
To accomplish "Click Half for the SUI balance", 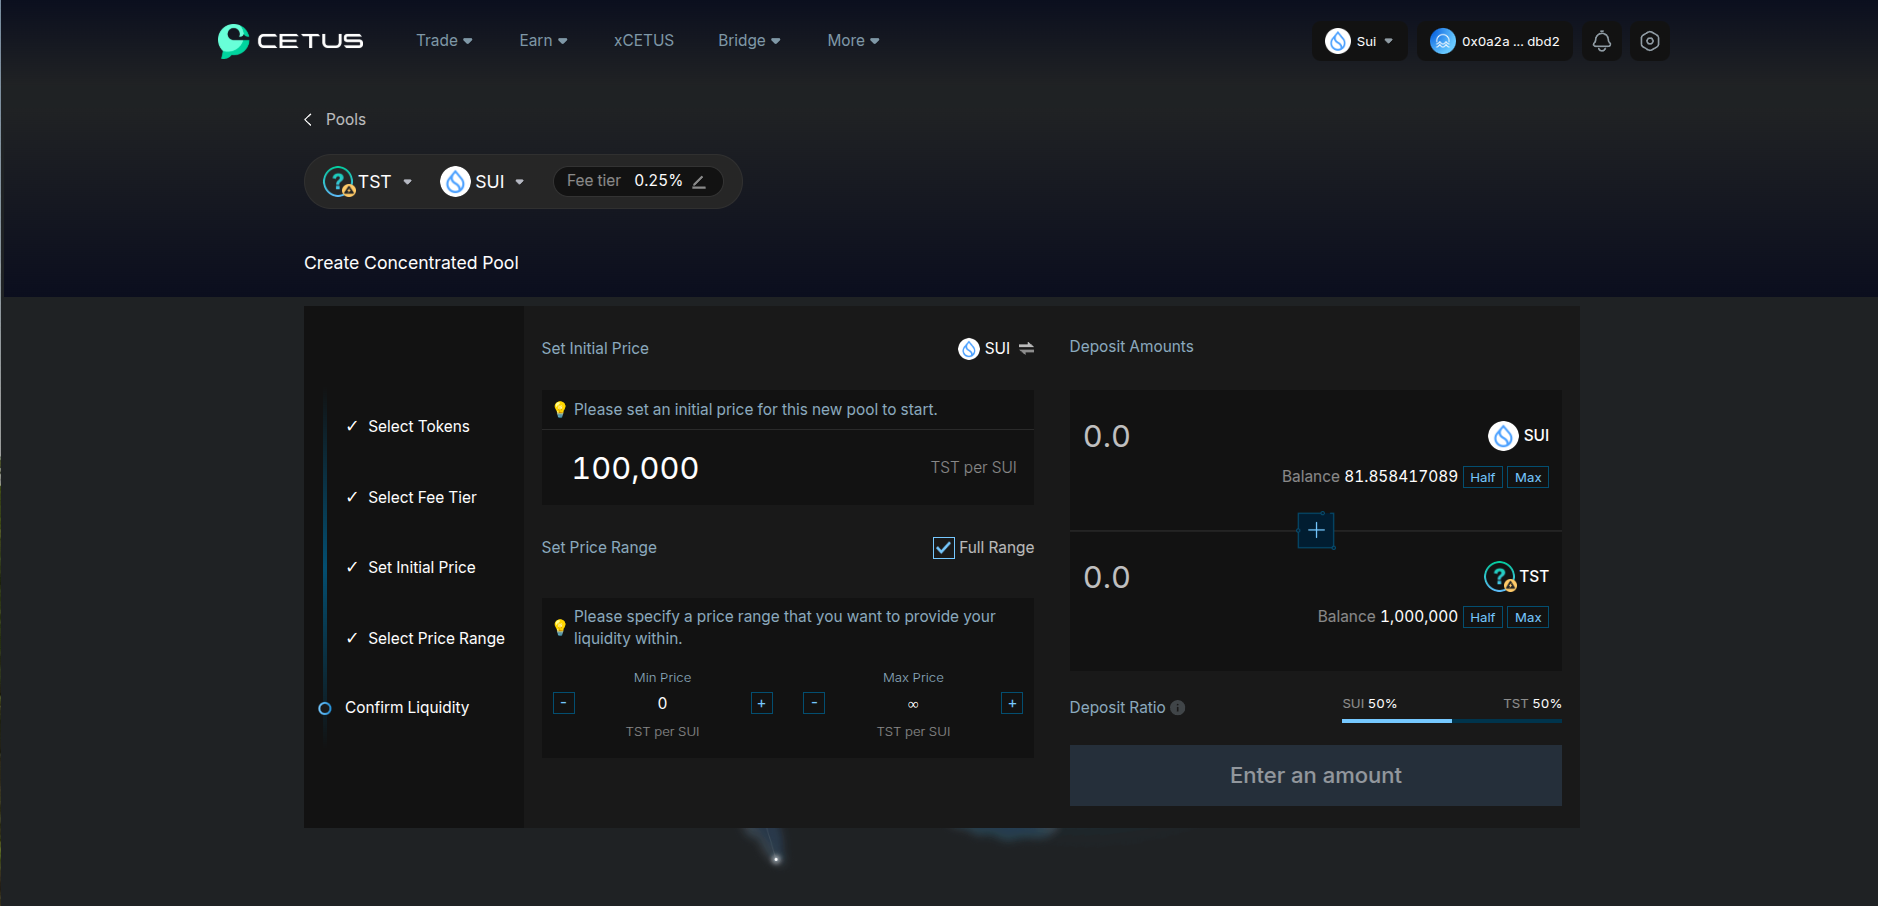I will click(x=1483, y=478).
